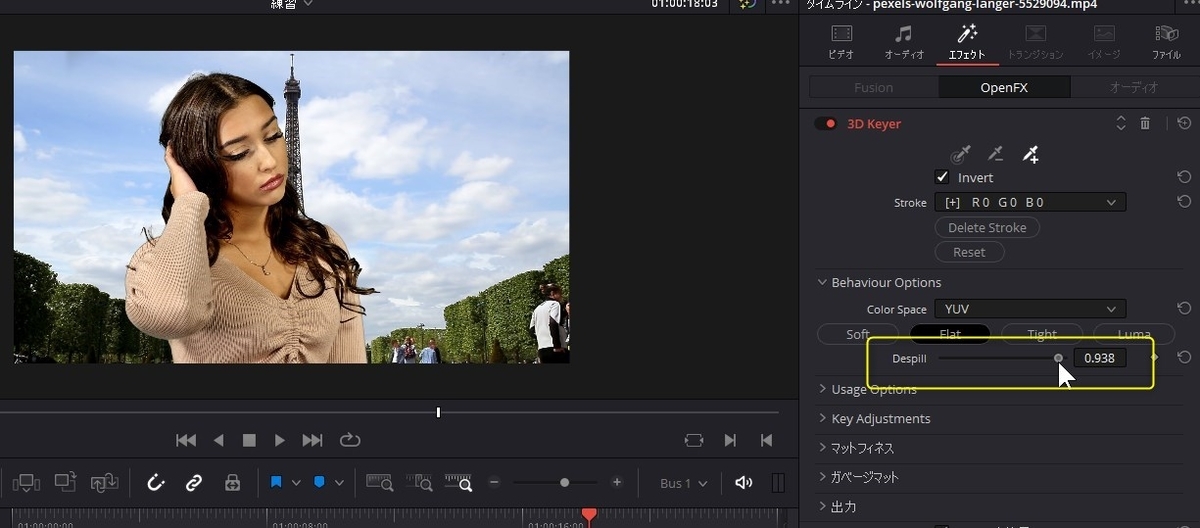
Task: Reset the Despill parameter
Action: [x=1184, y=357]
